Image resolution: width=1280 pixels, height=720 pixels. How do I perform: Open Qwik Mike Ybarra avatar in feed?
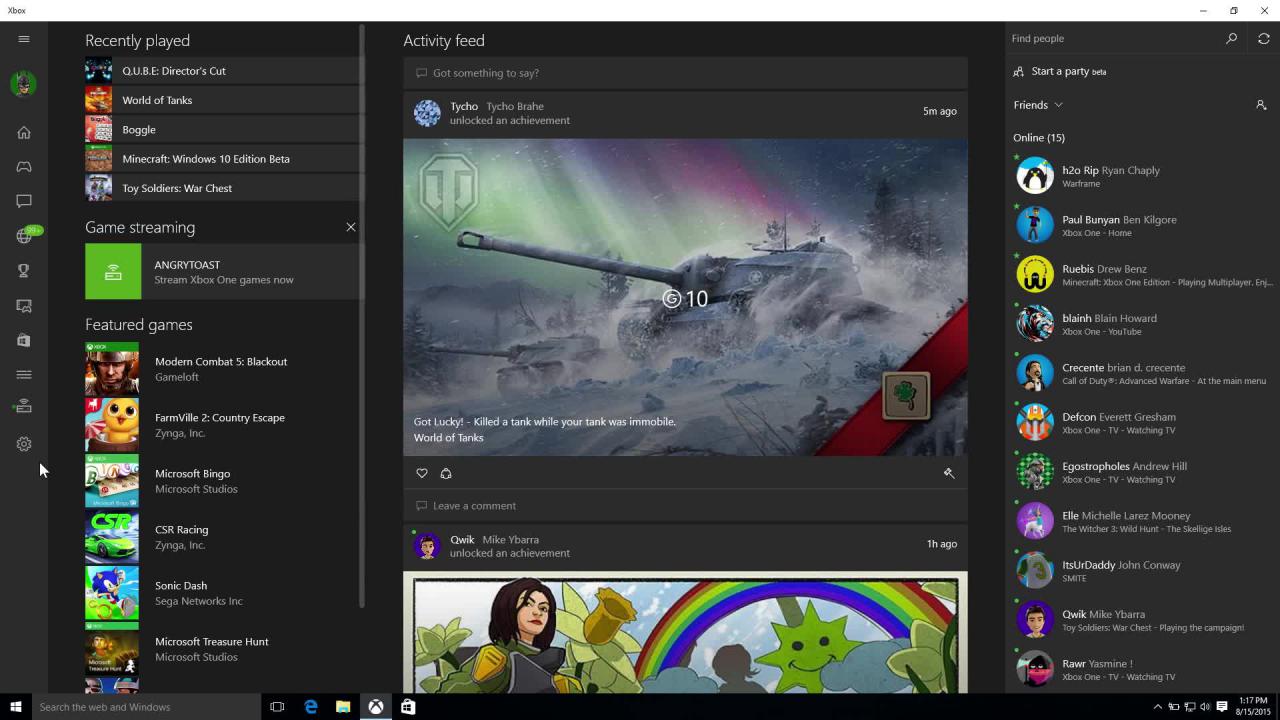pyautogui.click(x=427, y=546)
